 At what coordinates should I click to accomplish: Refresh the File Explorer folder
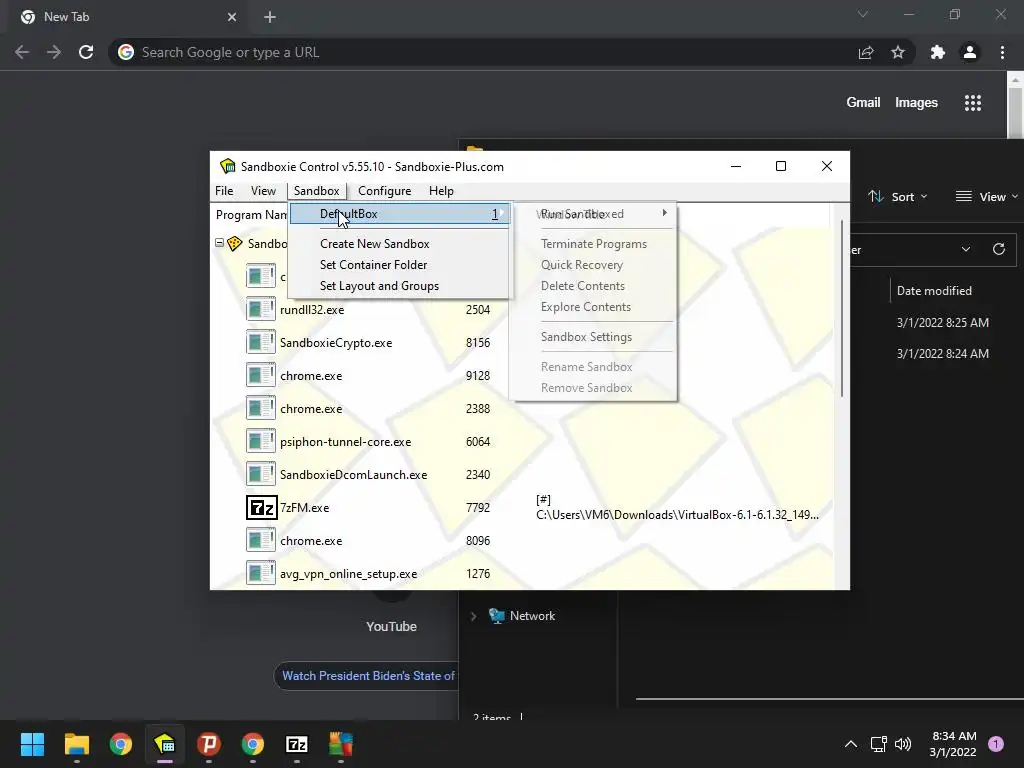point(999,249)
